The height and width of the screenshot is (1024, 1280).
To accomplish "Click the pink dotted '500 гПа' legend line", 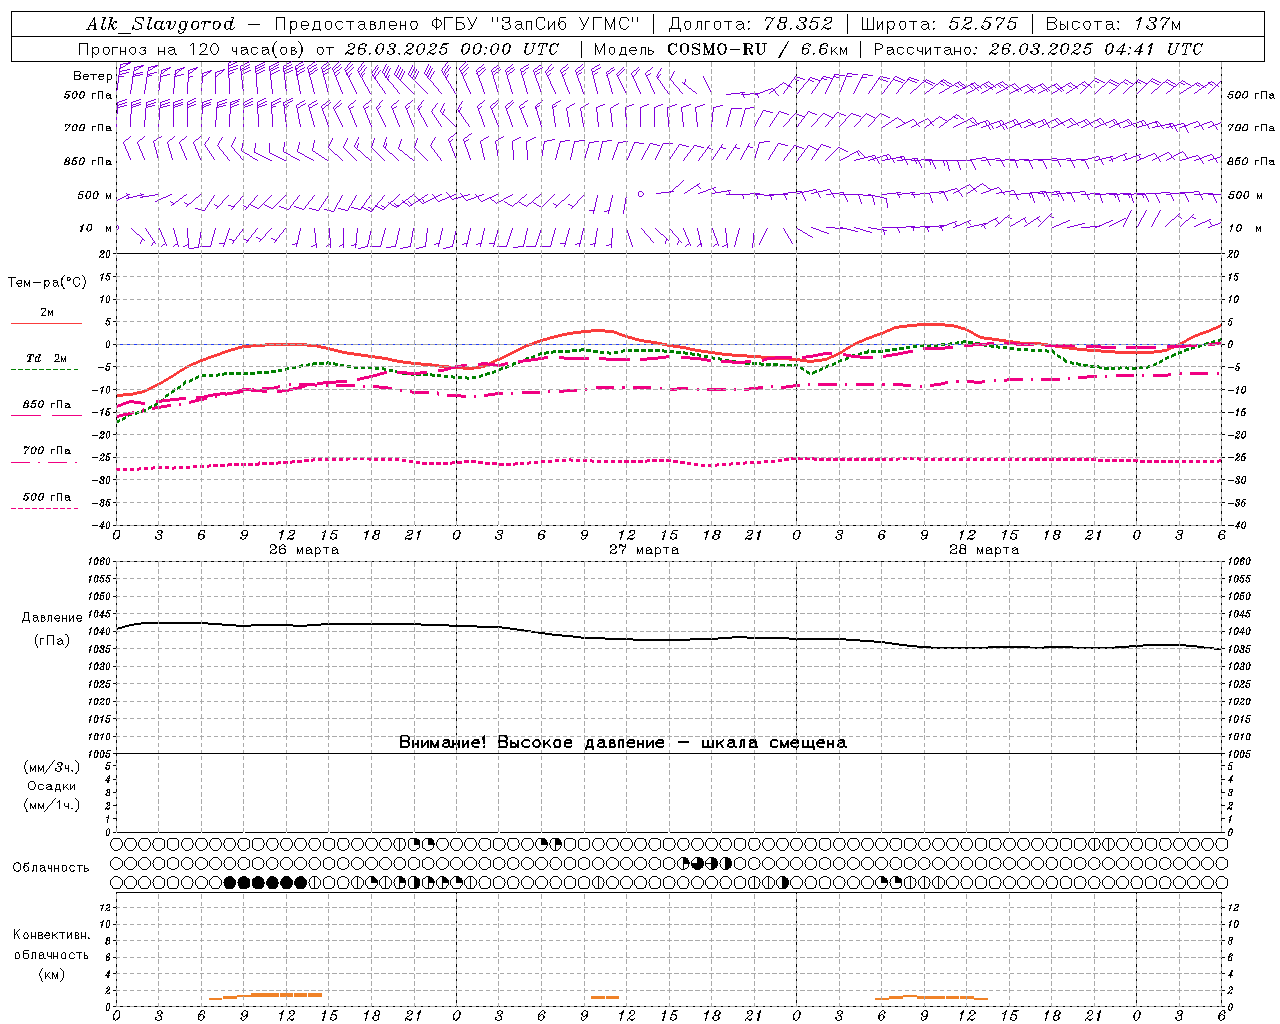I will tap(45, 508).
